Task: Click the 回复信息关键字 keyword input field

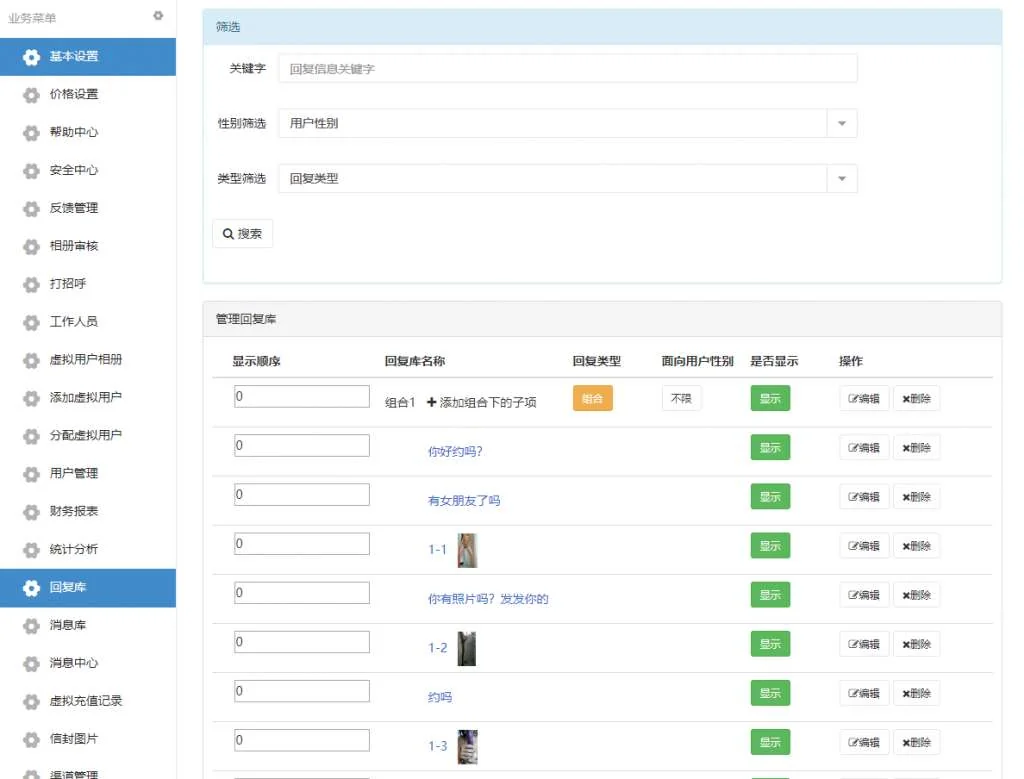Action: point(567,69)
